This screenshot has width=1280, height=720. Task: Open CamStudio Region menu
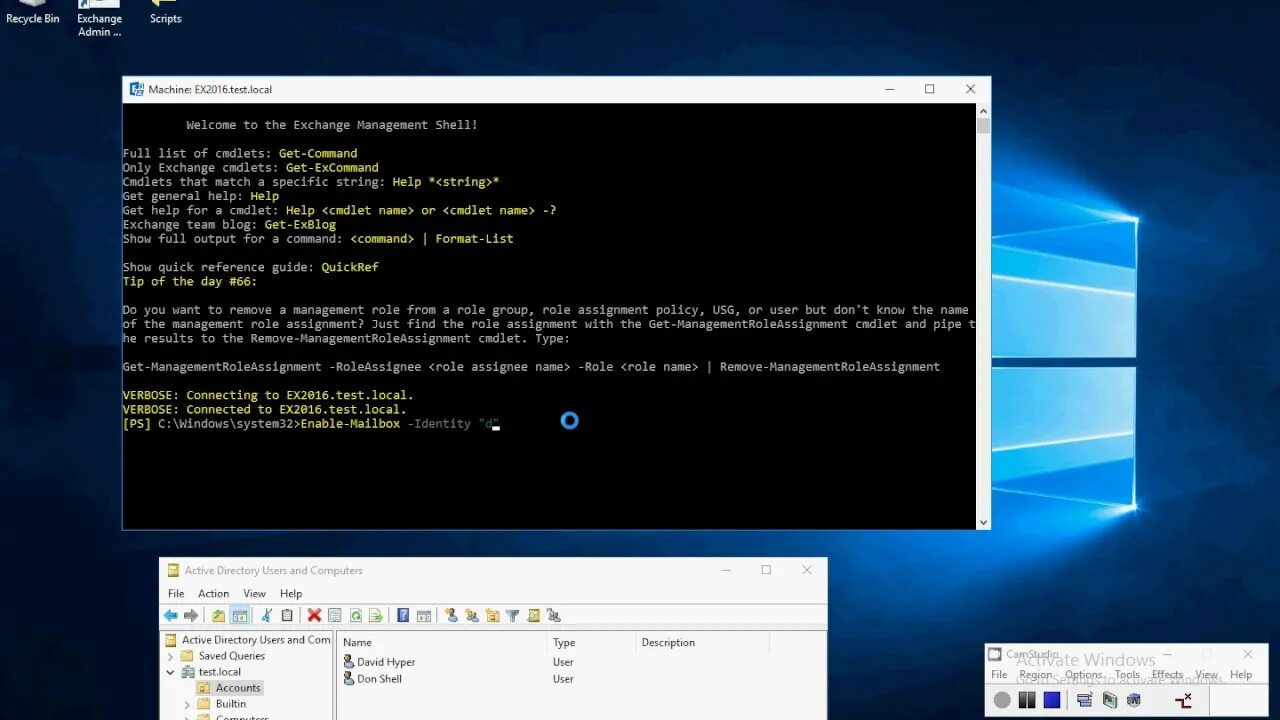pyautogui.click(x=1035, y=675)
